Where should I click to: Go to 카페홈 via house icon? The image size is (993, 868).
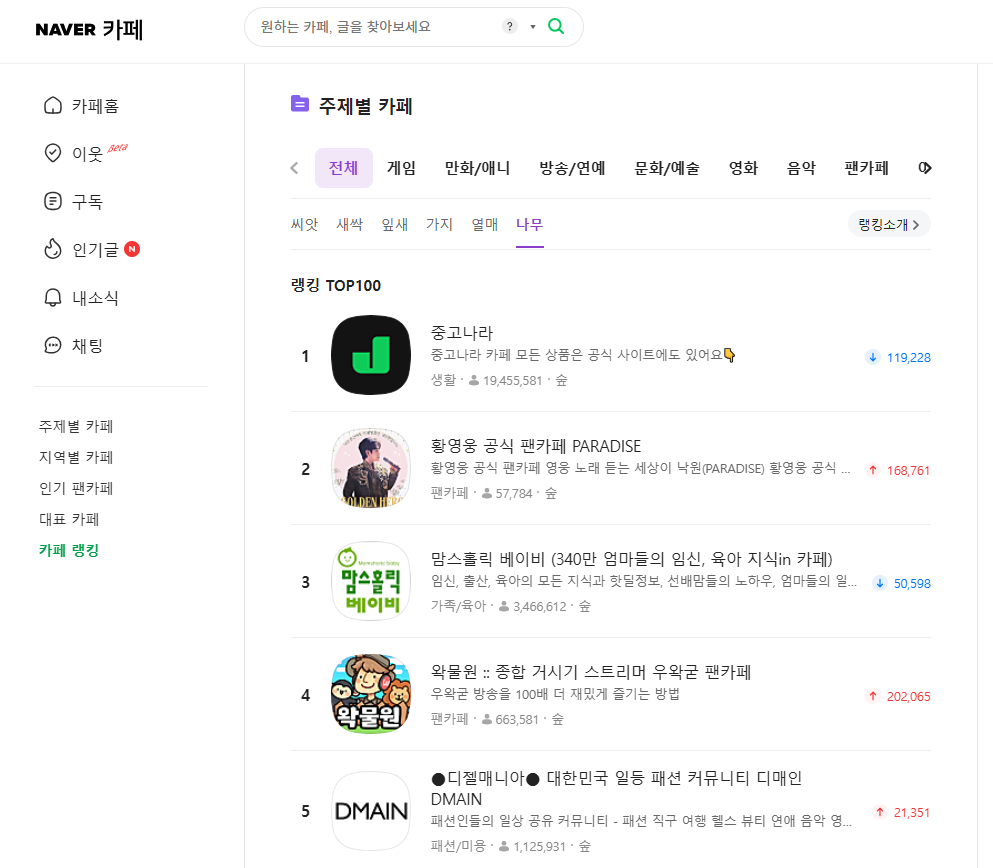tap(53, 105)
